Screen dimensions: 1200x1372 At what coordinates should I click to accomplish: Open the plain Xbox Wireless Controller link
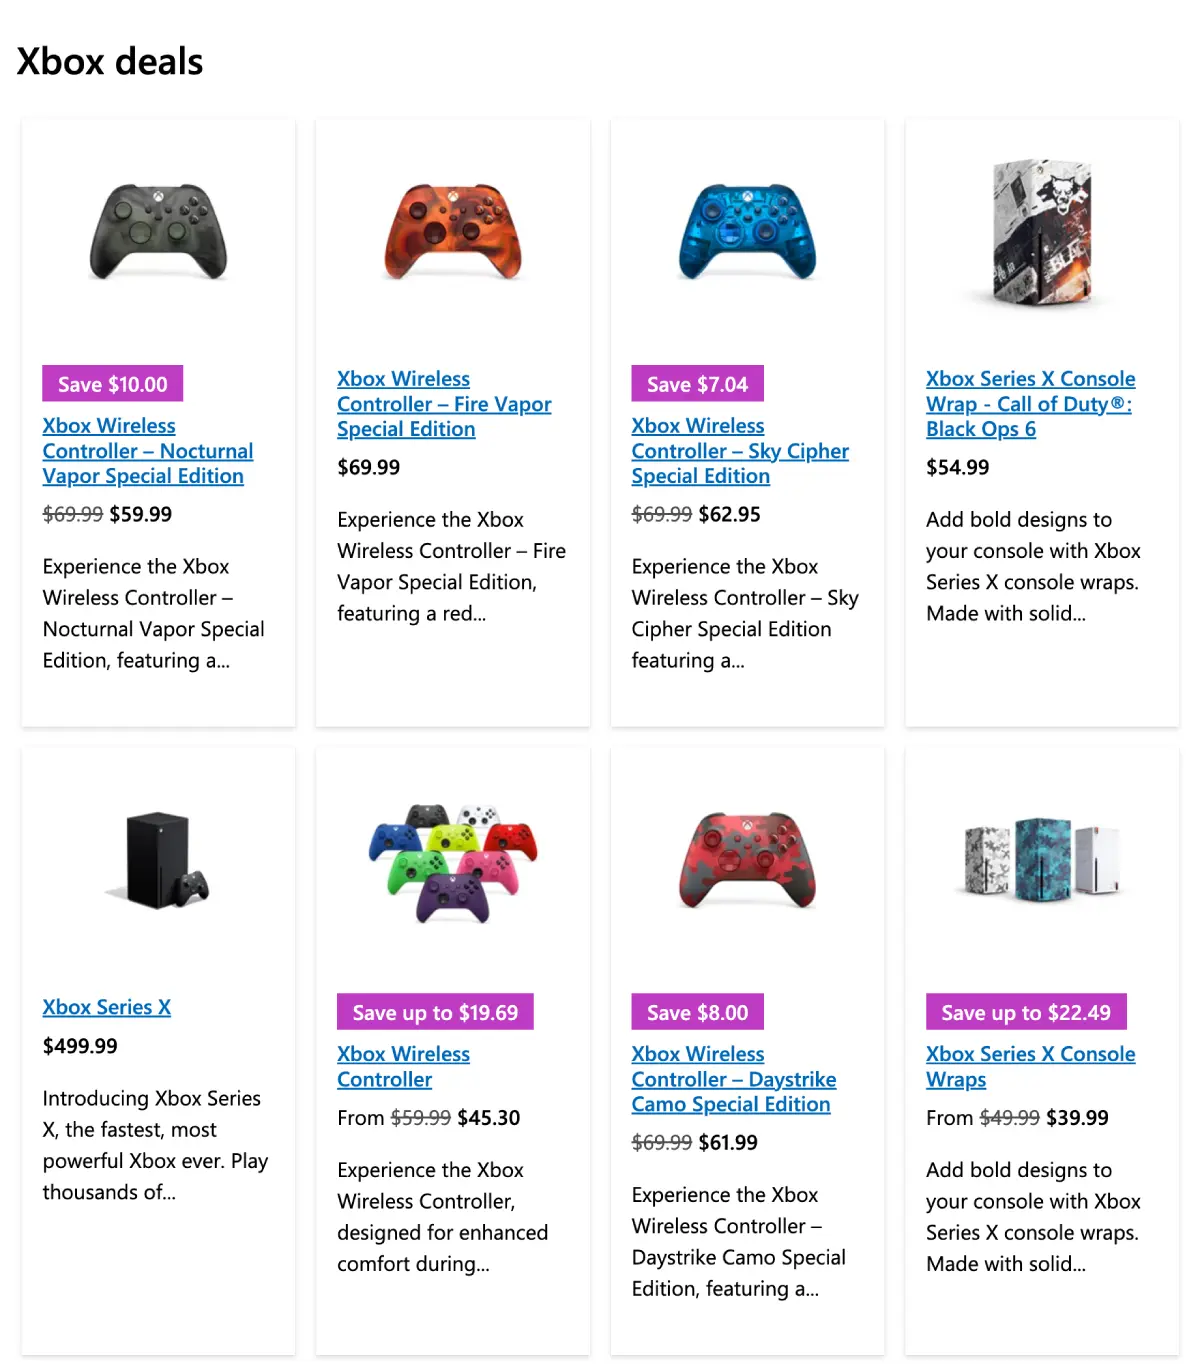click(403, 1066)
